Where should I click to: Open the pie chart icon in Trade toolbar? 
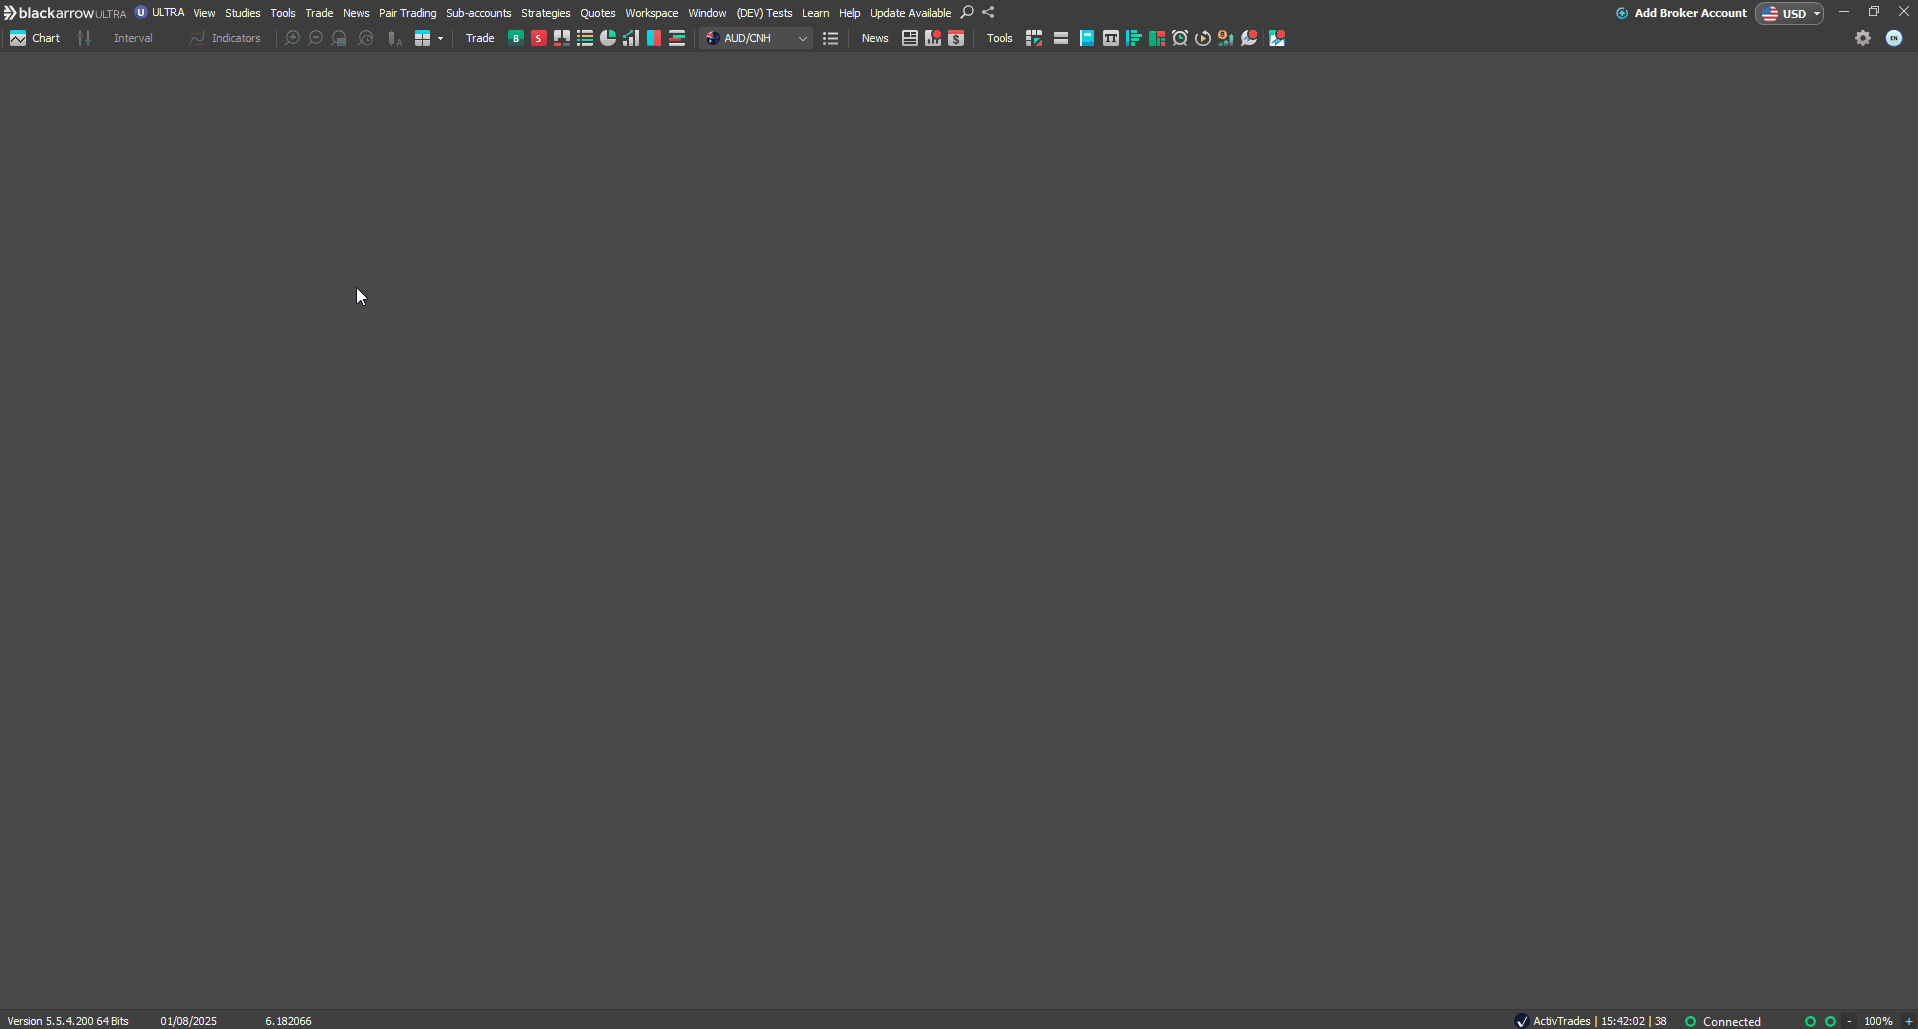click(608, 38)
